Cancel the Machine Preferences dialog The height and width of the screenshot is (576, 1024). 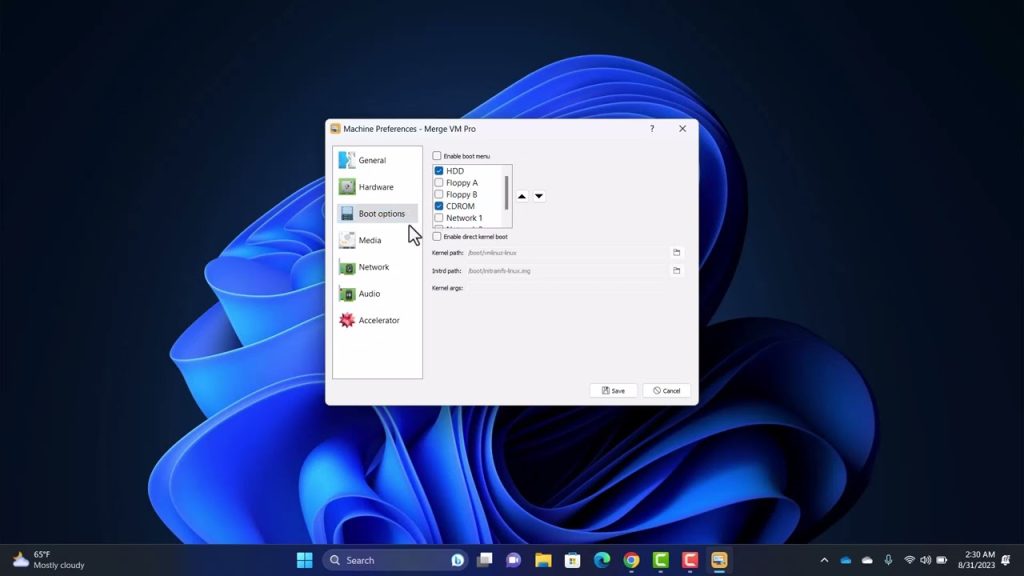666,390
